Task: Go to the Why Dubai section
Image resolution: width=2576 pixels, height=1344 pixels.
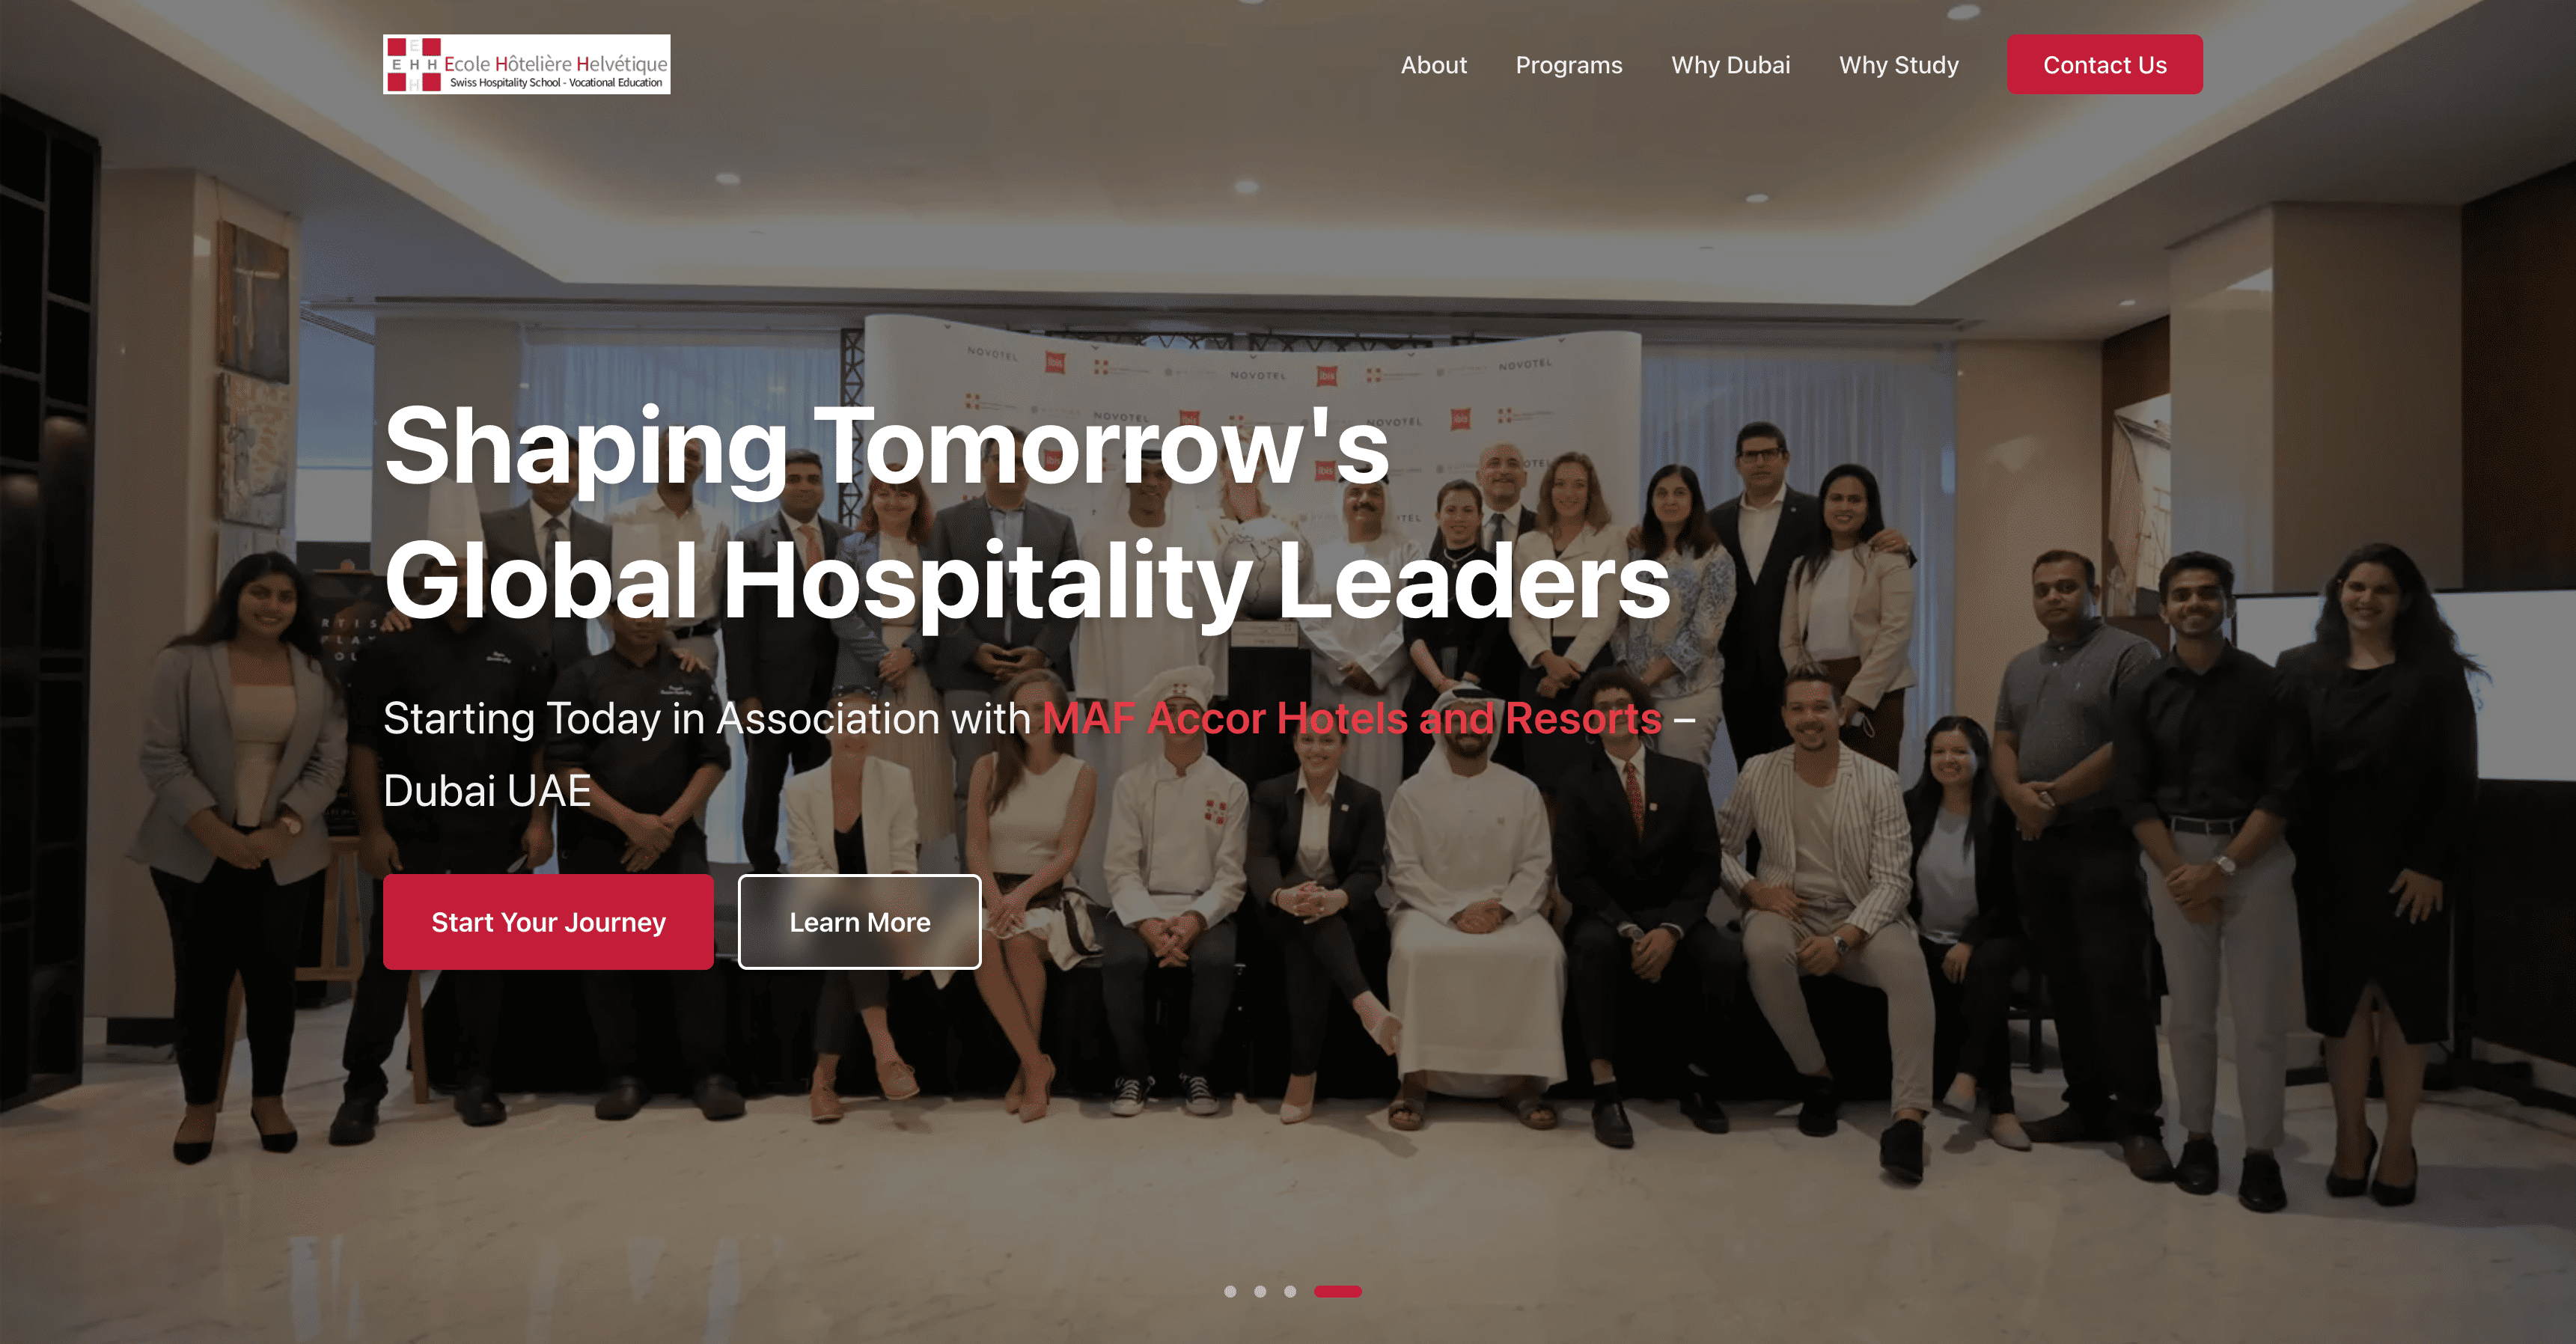Action: point(1730,65)
